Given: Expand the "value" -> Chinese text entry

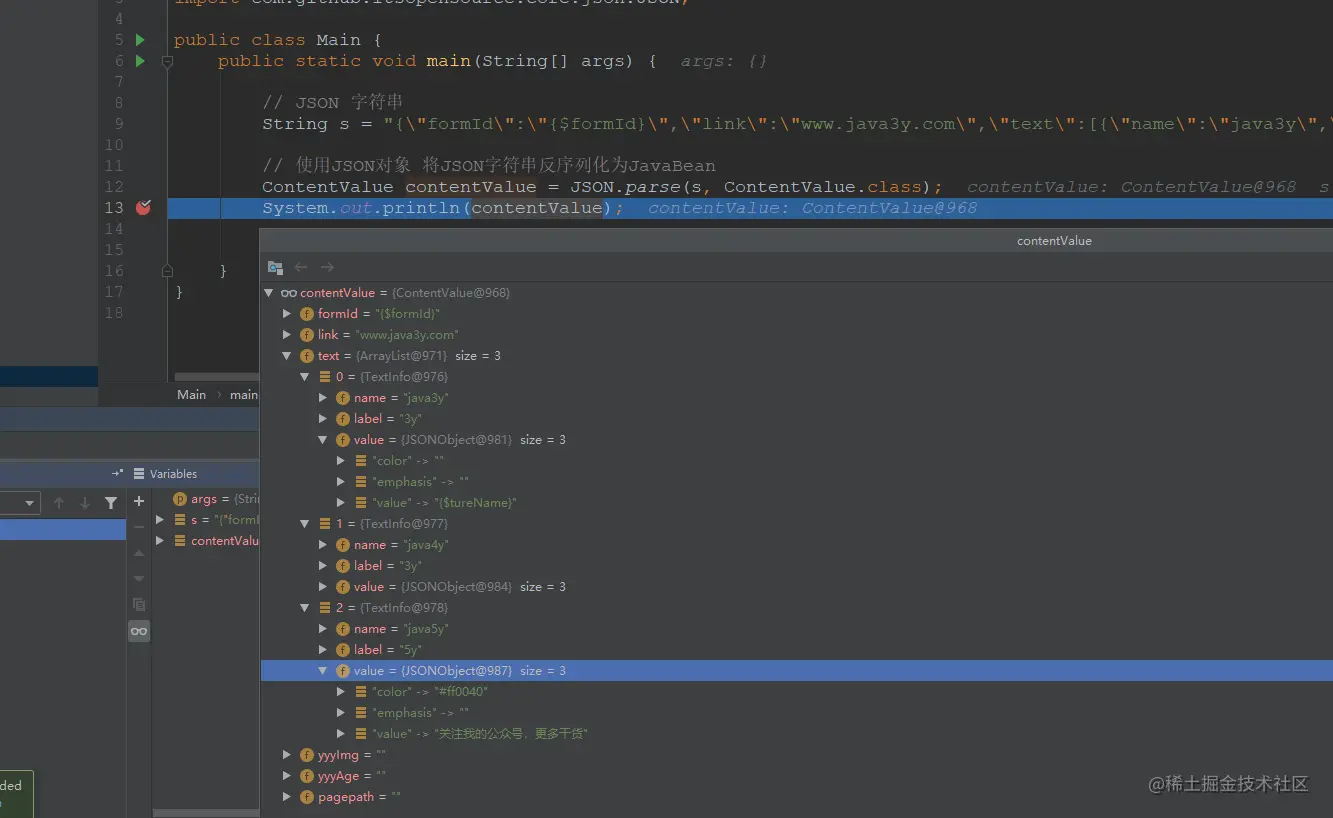Looking at the screenshot, I should [341, 734].
